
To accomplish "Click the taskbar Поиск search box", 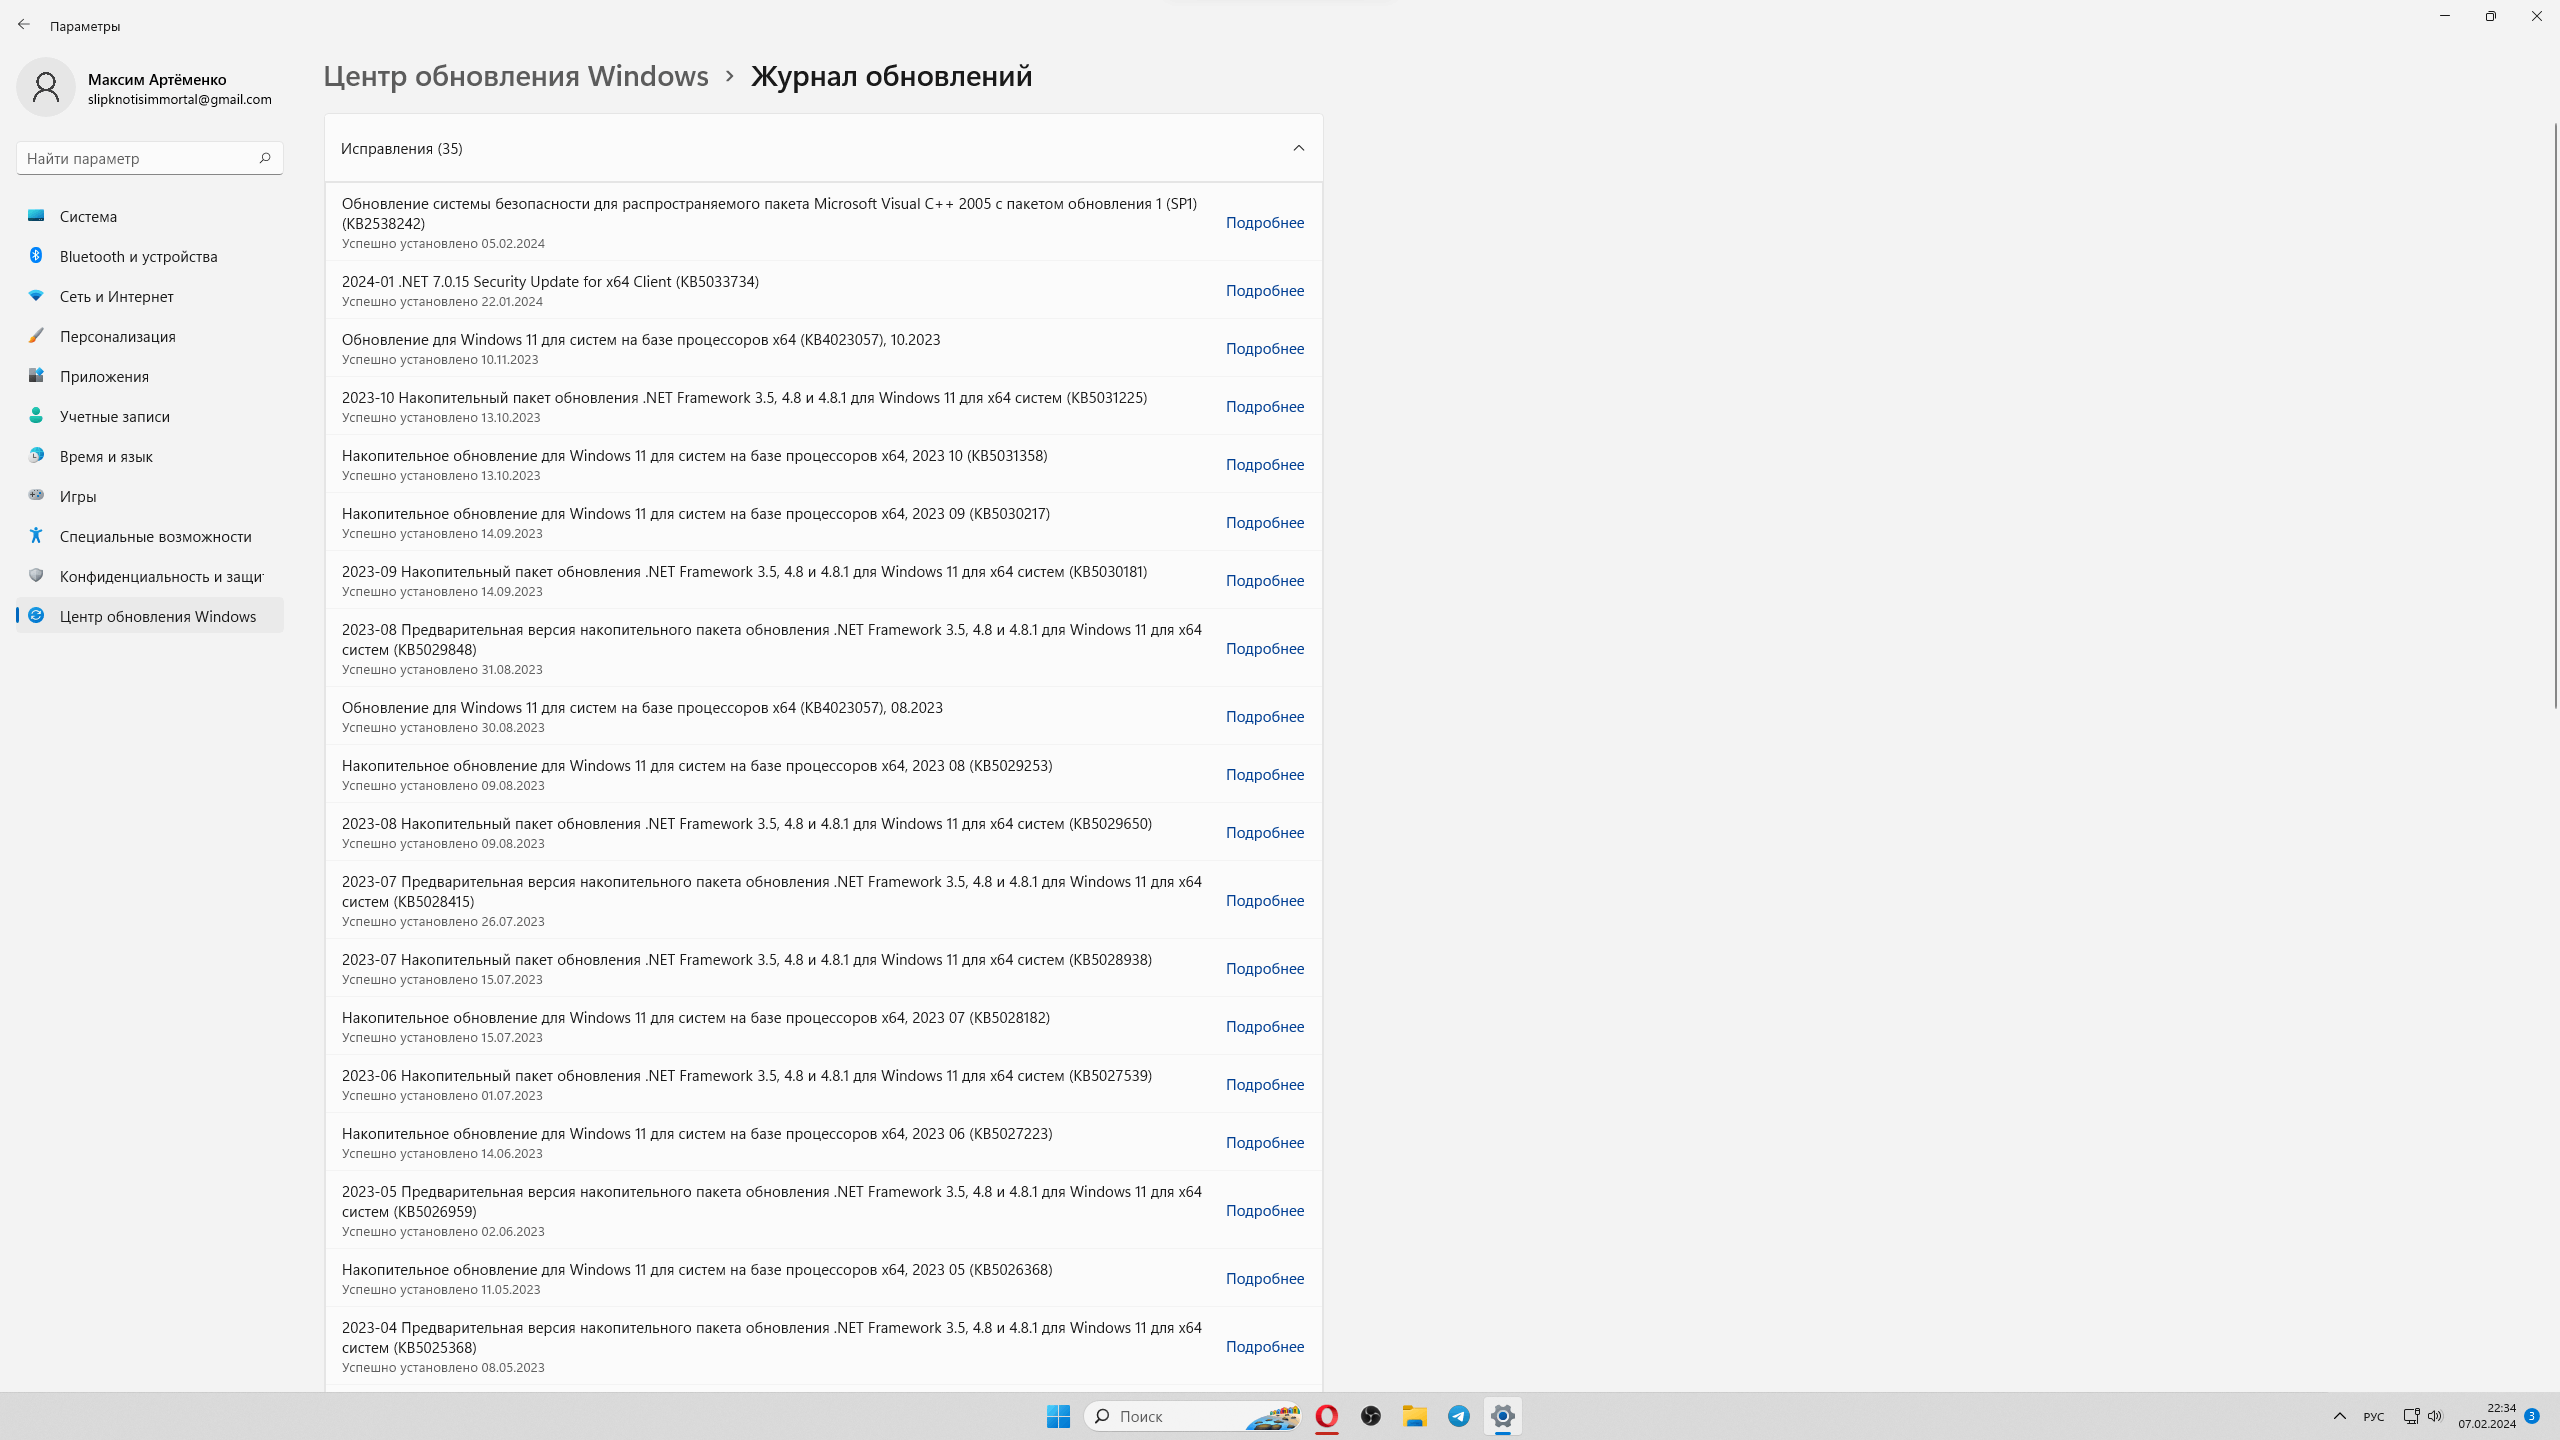I will (x=1193, y=1416).
